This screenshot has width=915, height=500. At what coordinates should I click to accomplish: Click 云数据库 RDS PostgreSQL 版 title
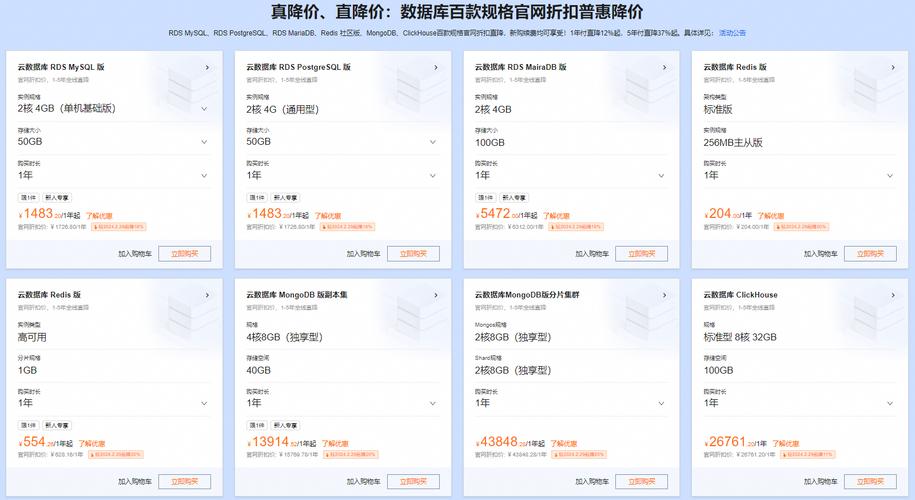click(x=298, y=67)
